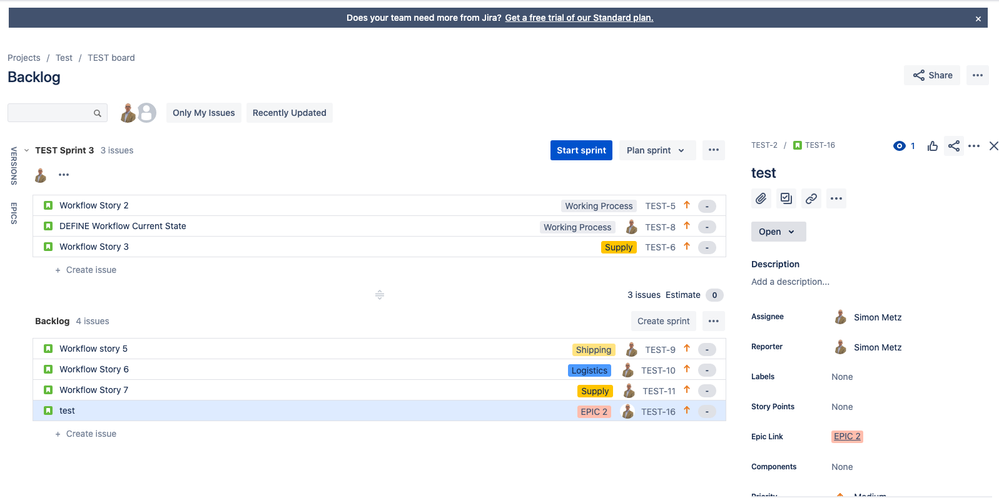Viewport: 999px width, 502px height.
Task: Filter by Simon Metz avatar
Action: [128, 113]
